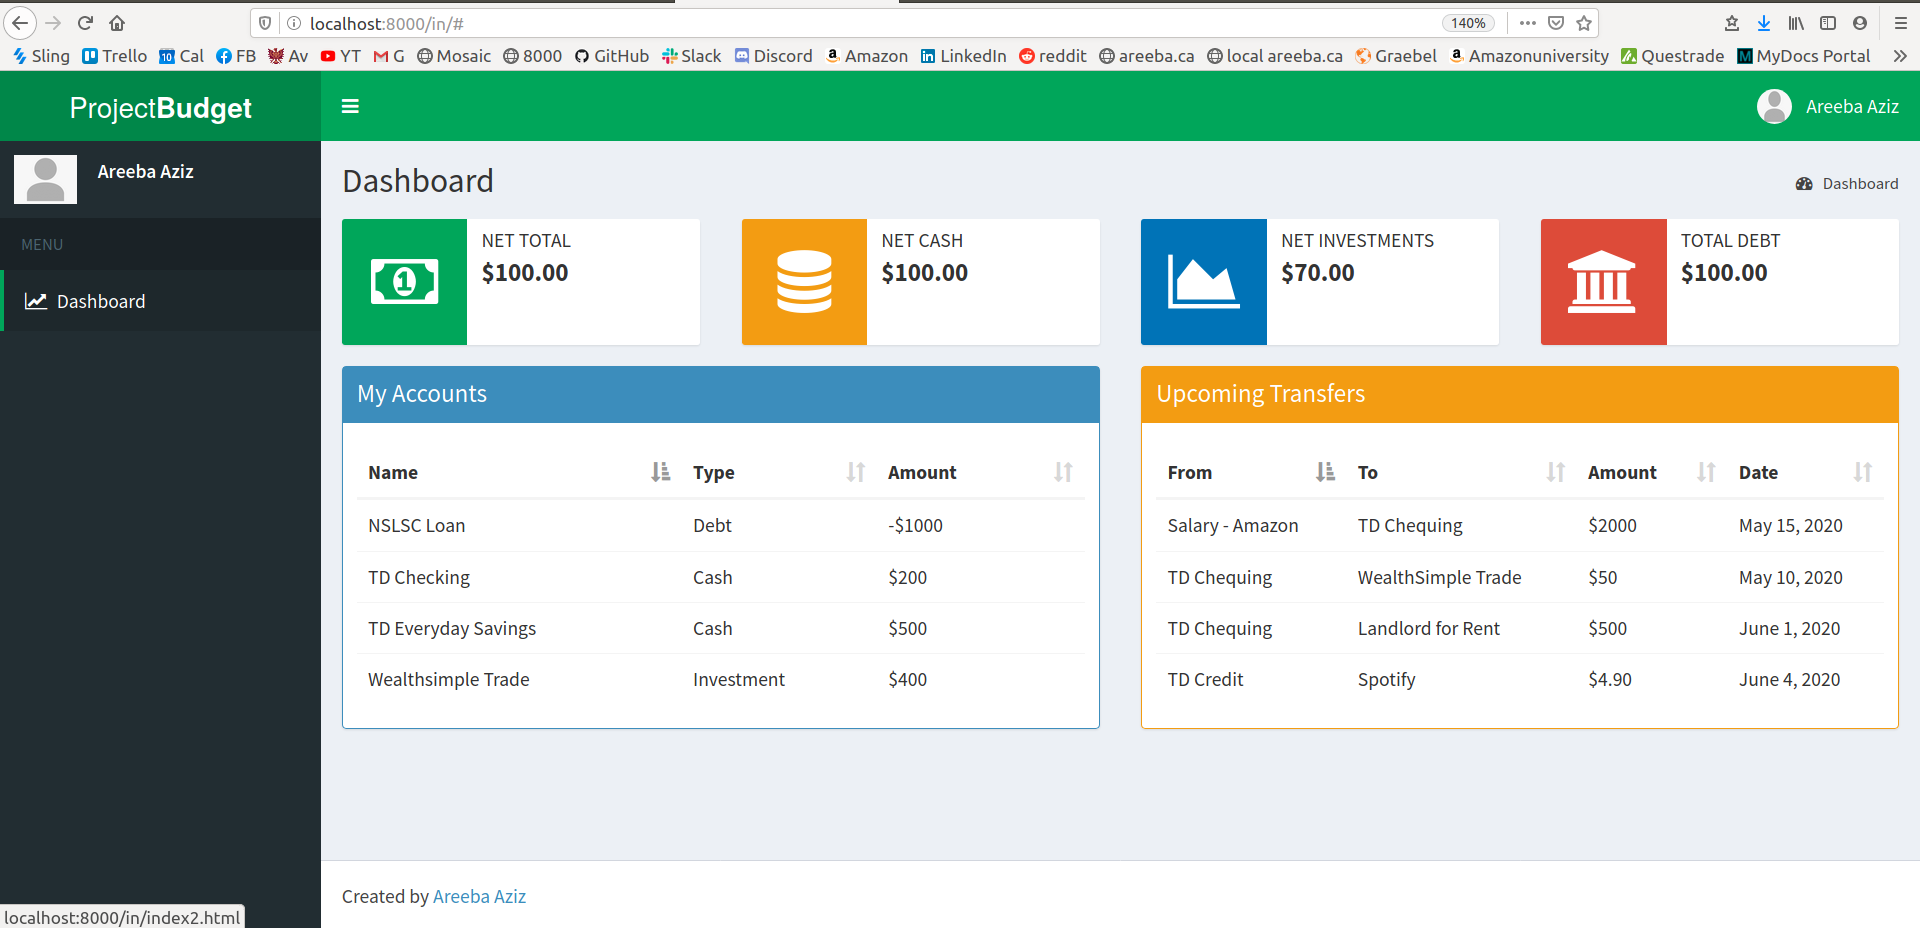Select Salary - Amazon transfer
Image resolution: width=1920 pixels, height=928 pixels.
click(1520, 525)
